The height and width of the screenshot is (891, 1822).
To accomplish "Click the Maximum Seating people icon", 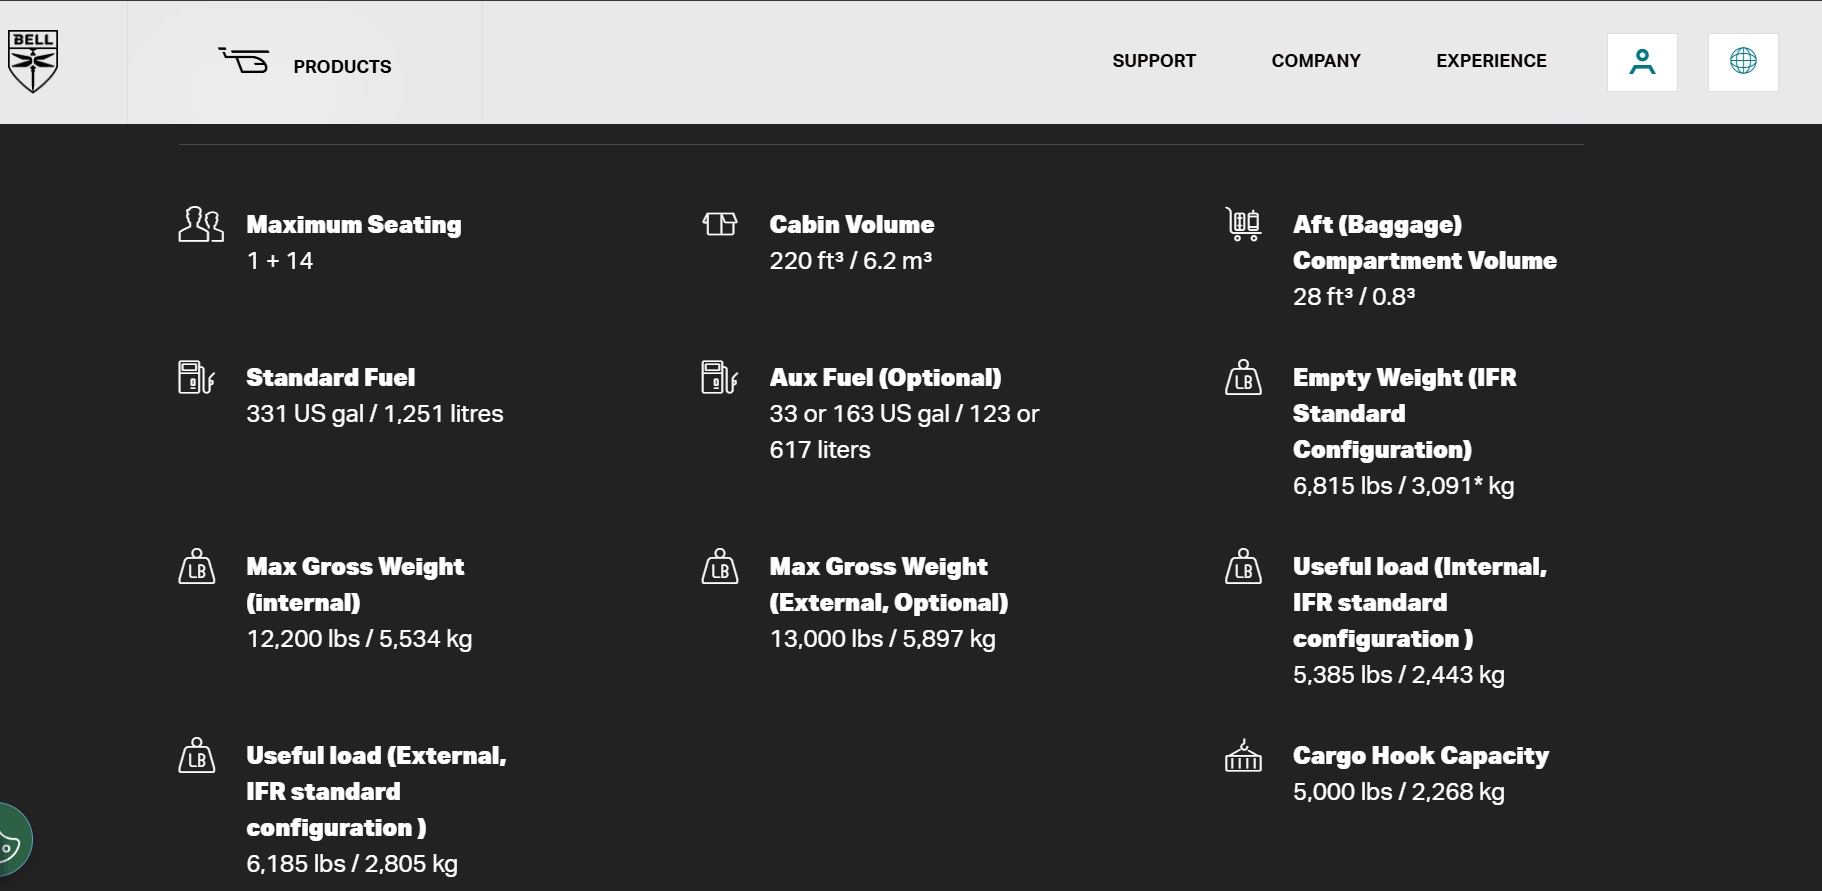I will point(201,225).
